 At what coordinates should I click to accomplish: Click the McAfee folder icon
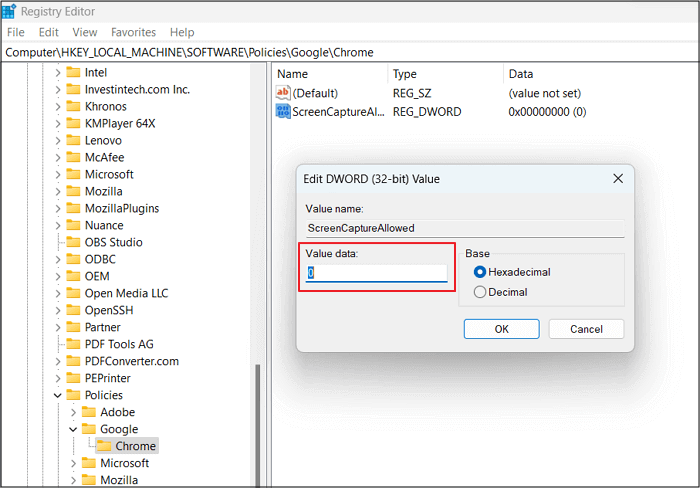(73, 157)
